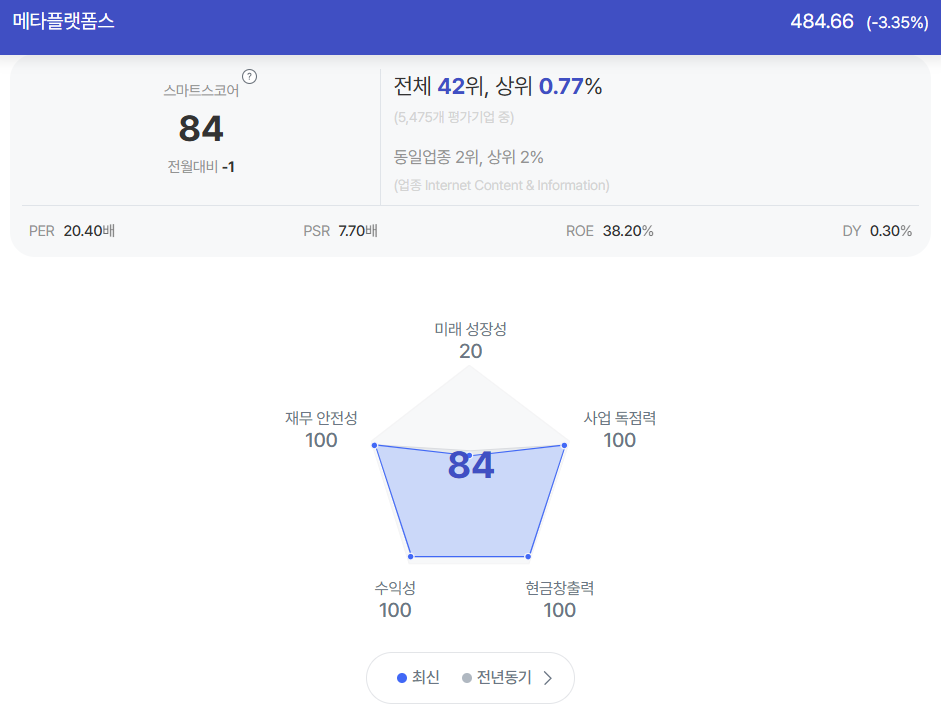Click the PER 20.40배 metric
Screen dimensions: 941x708
[72, 231]
